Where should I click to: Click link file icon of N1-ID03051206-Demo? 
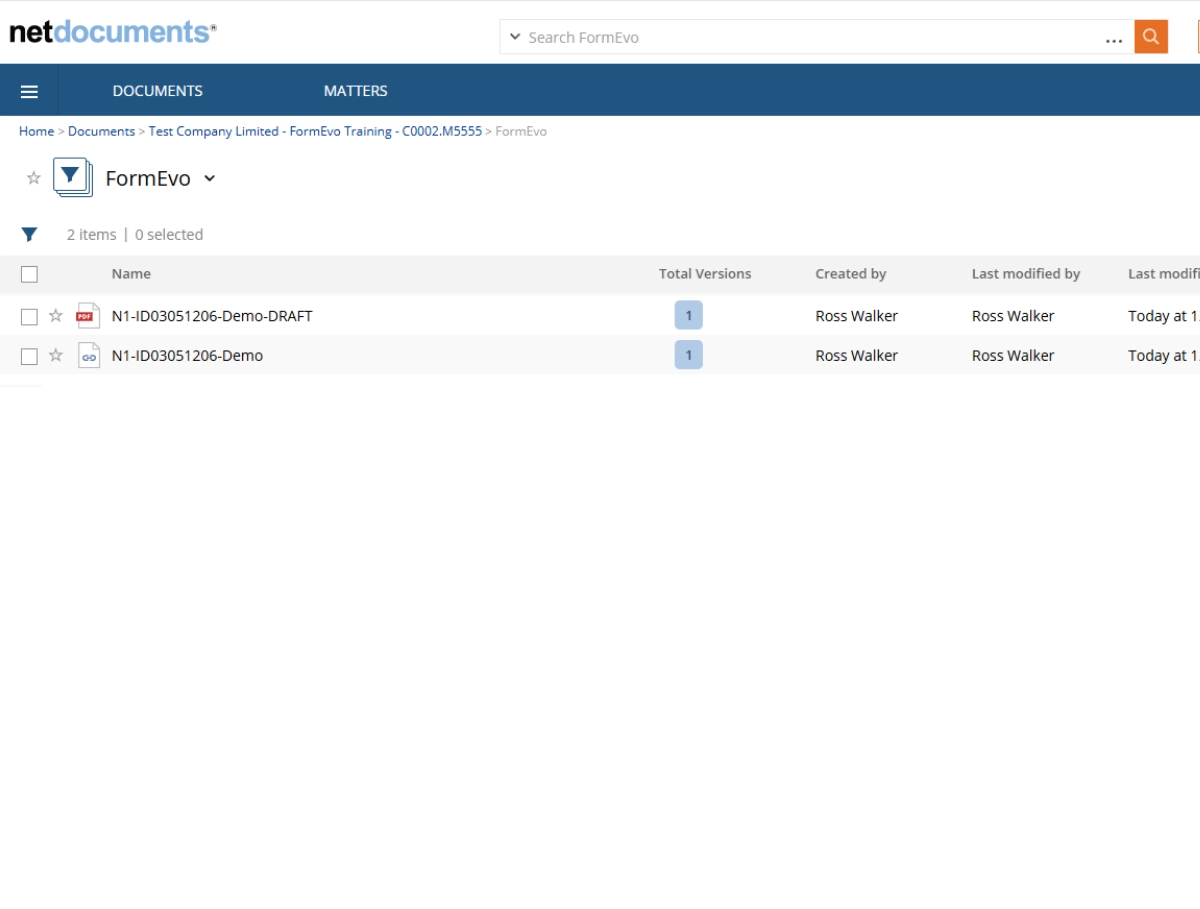pos(88,355)
